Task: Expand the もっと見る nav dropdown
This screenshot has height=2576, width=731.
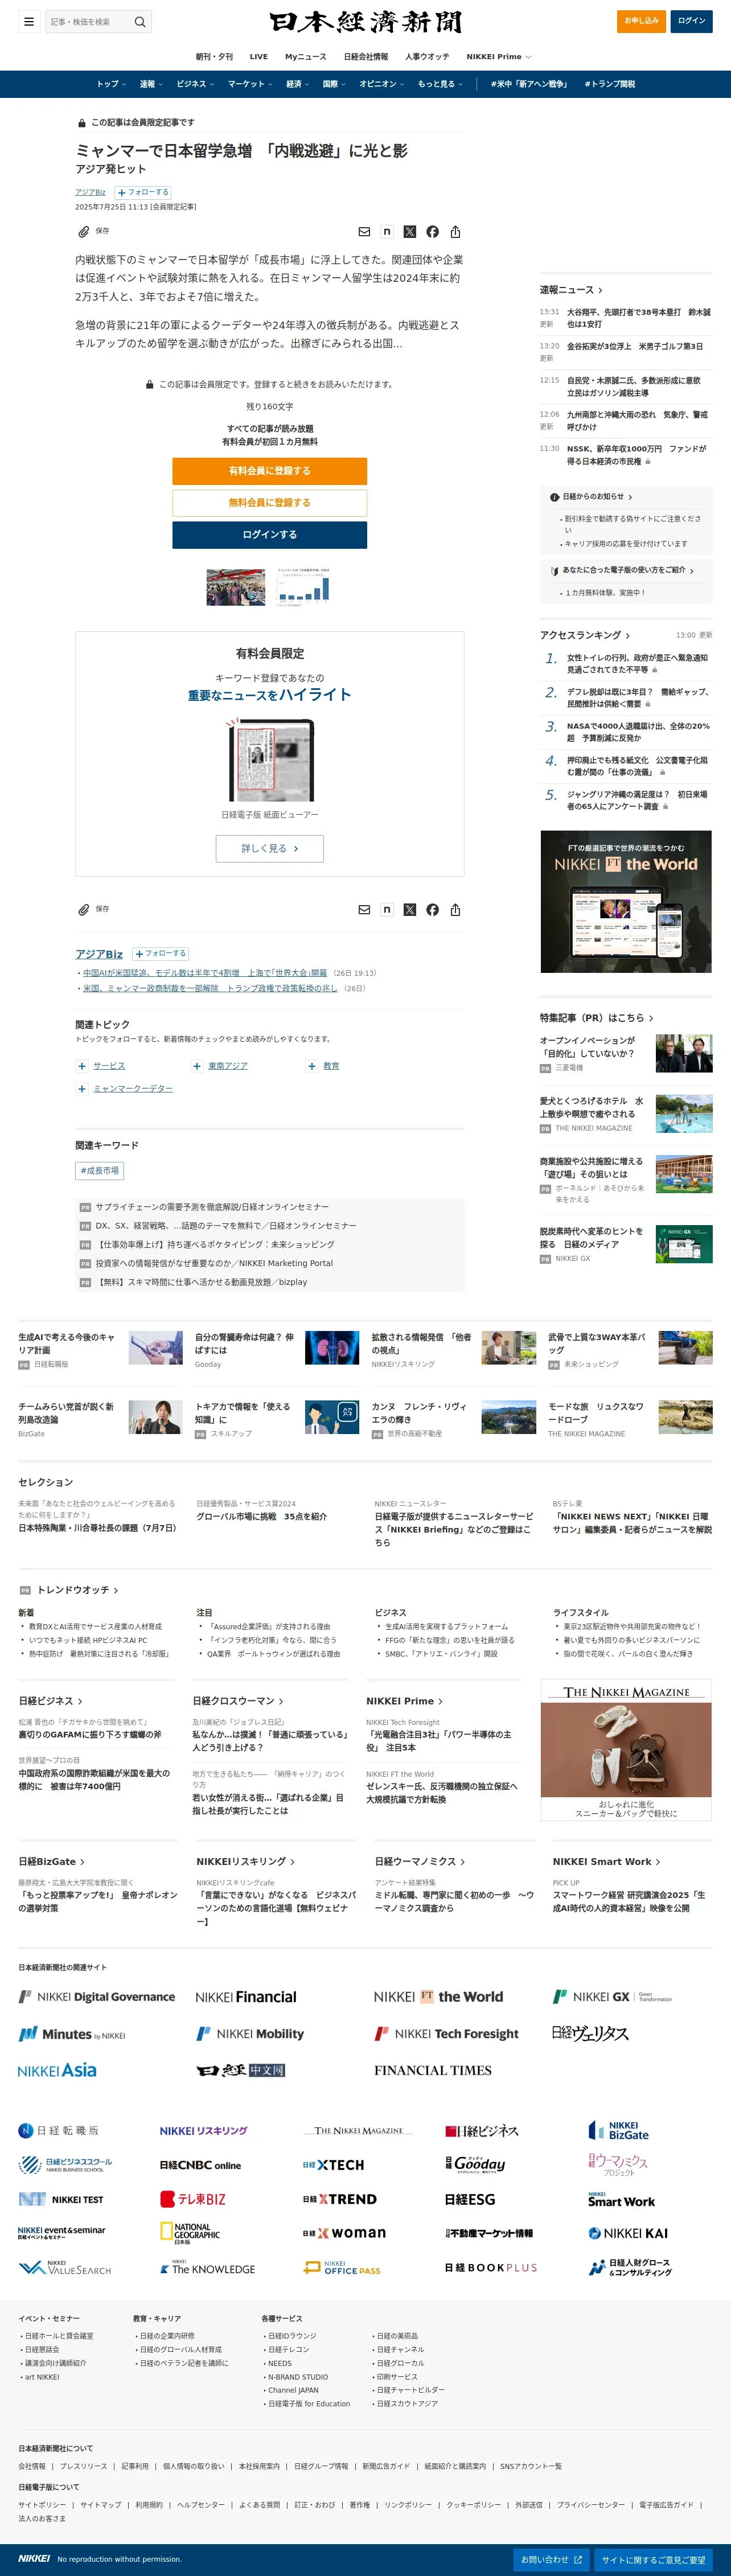Action: (x=440, y=84)
